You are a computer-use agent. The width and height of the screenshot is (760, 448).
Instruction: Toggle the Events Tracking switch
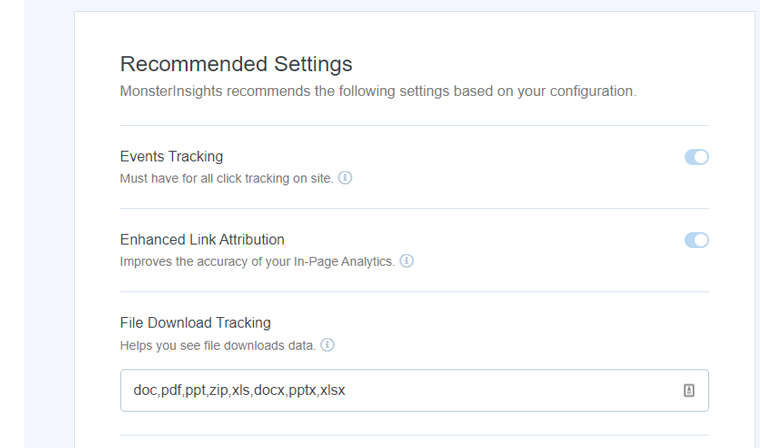tap(697, 157)
